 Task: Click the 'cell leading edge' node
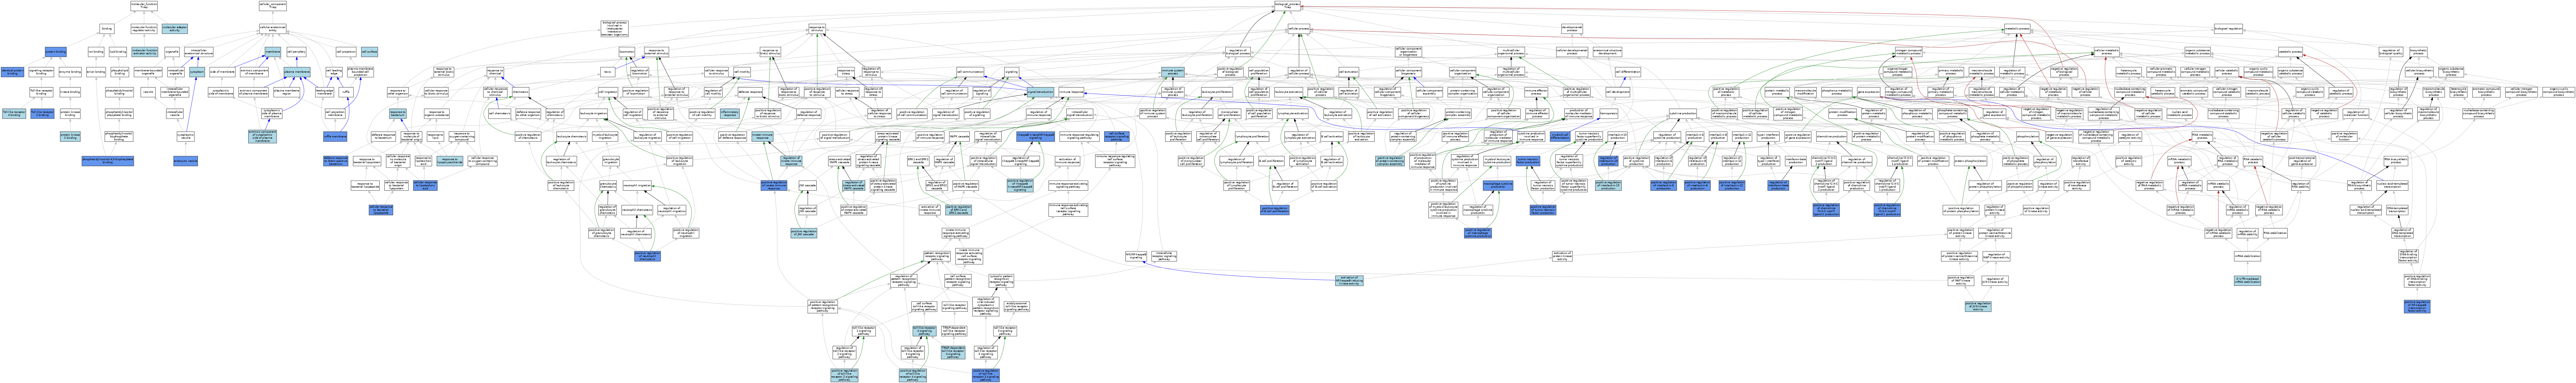[334, 72]
